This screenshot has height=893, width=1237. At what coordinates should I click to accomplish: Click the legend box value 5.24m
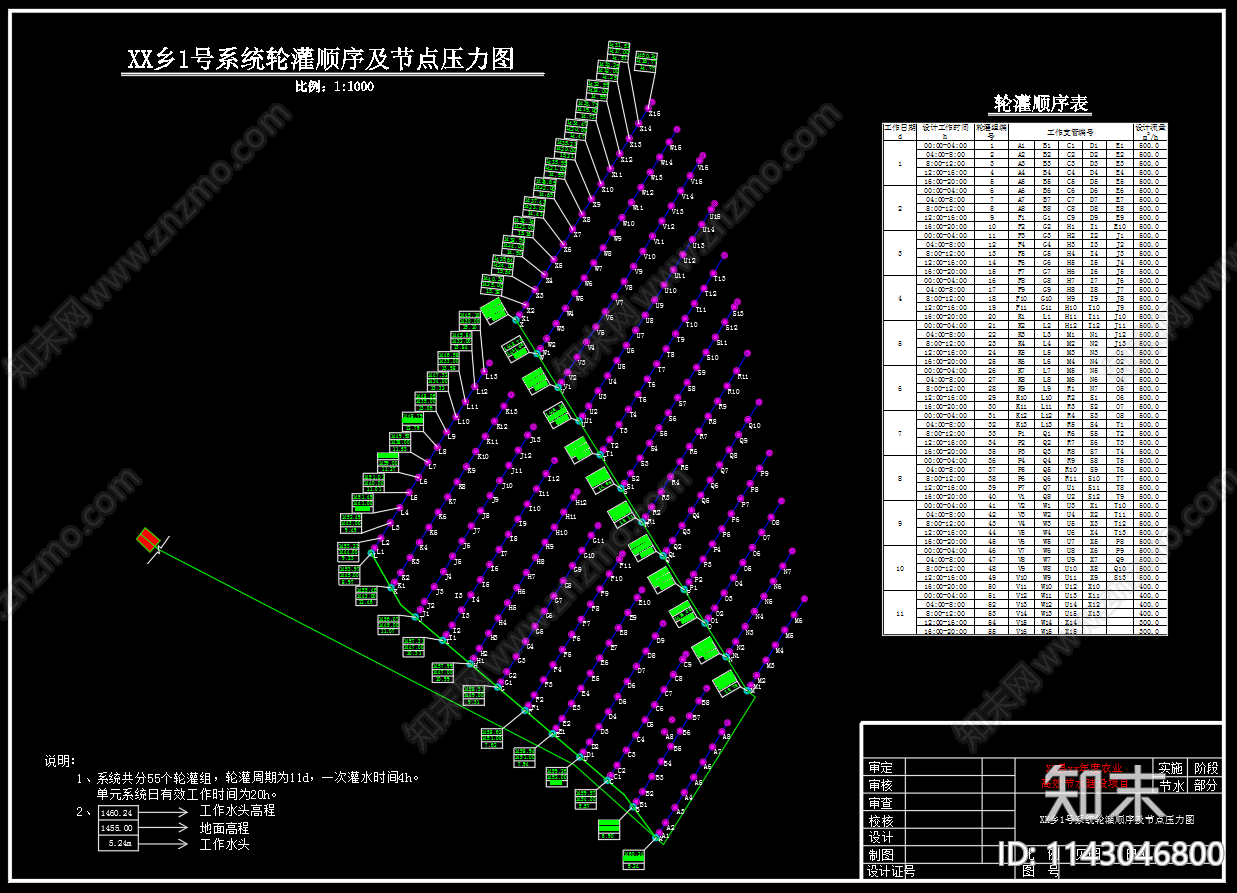coord(118,845)
